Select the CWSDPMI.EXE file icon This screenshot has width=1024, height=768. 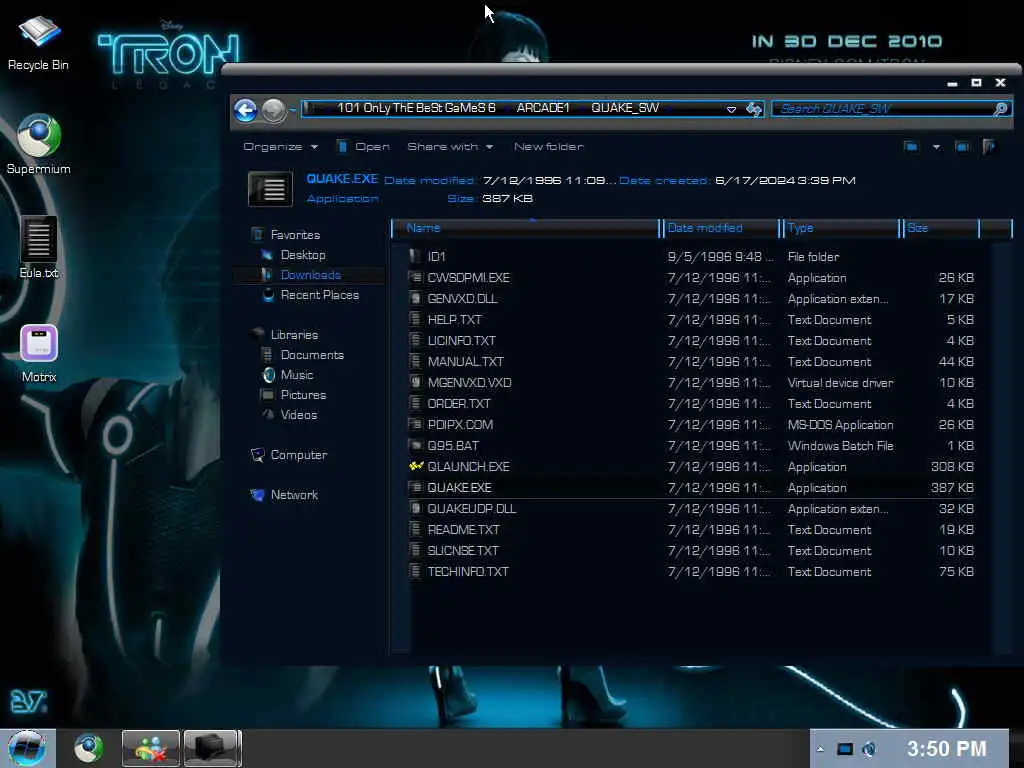[415, 277]
